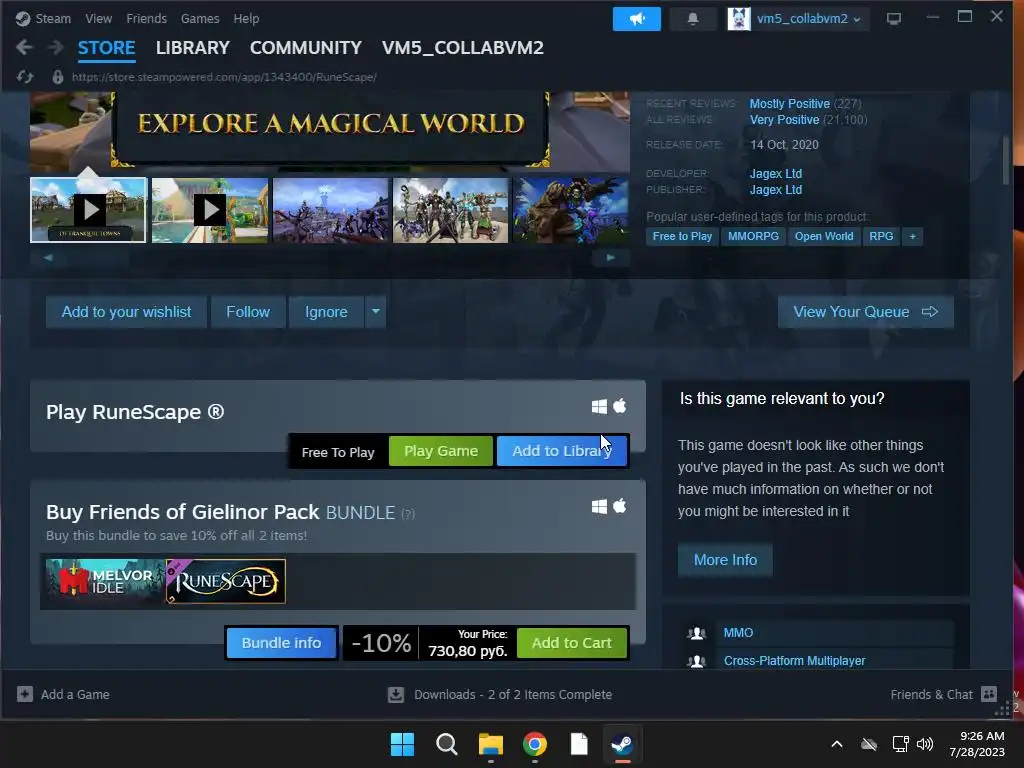Open the Help menu
This screenshot has width=1024, height=768.
coord(246,18)
